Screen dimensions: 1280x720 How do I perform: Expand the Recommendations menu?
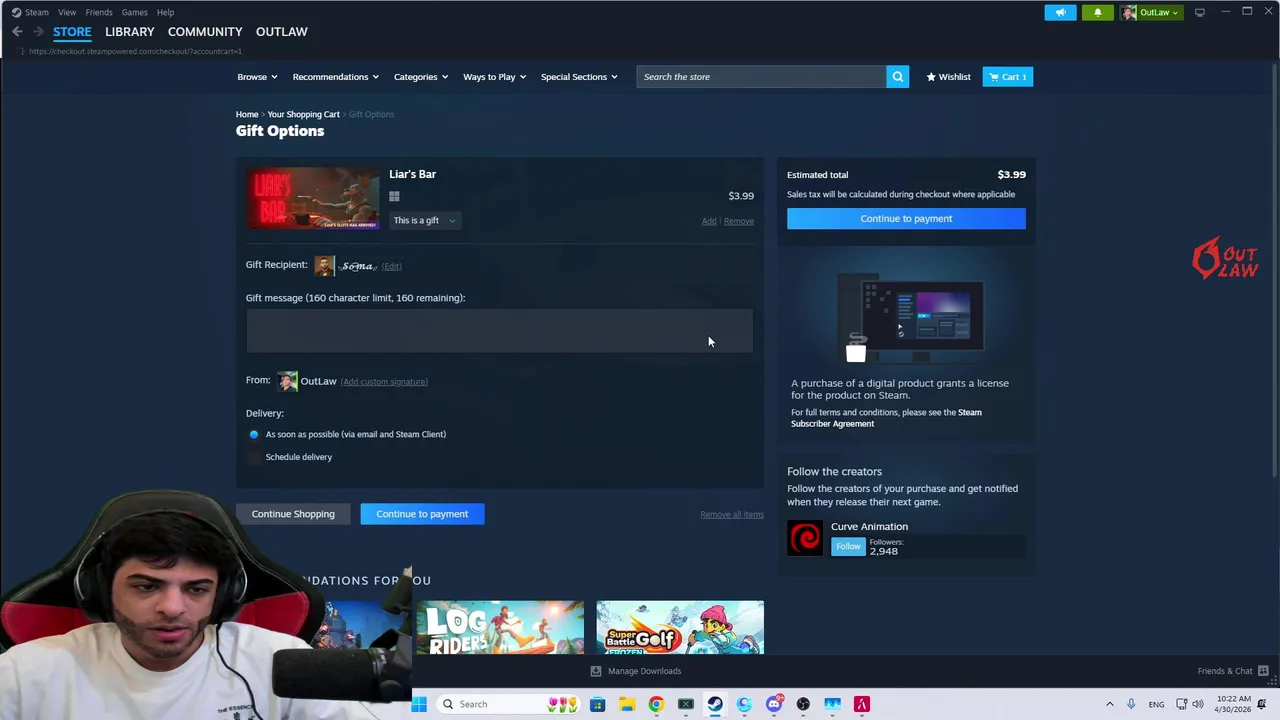point(335,77)
